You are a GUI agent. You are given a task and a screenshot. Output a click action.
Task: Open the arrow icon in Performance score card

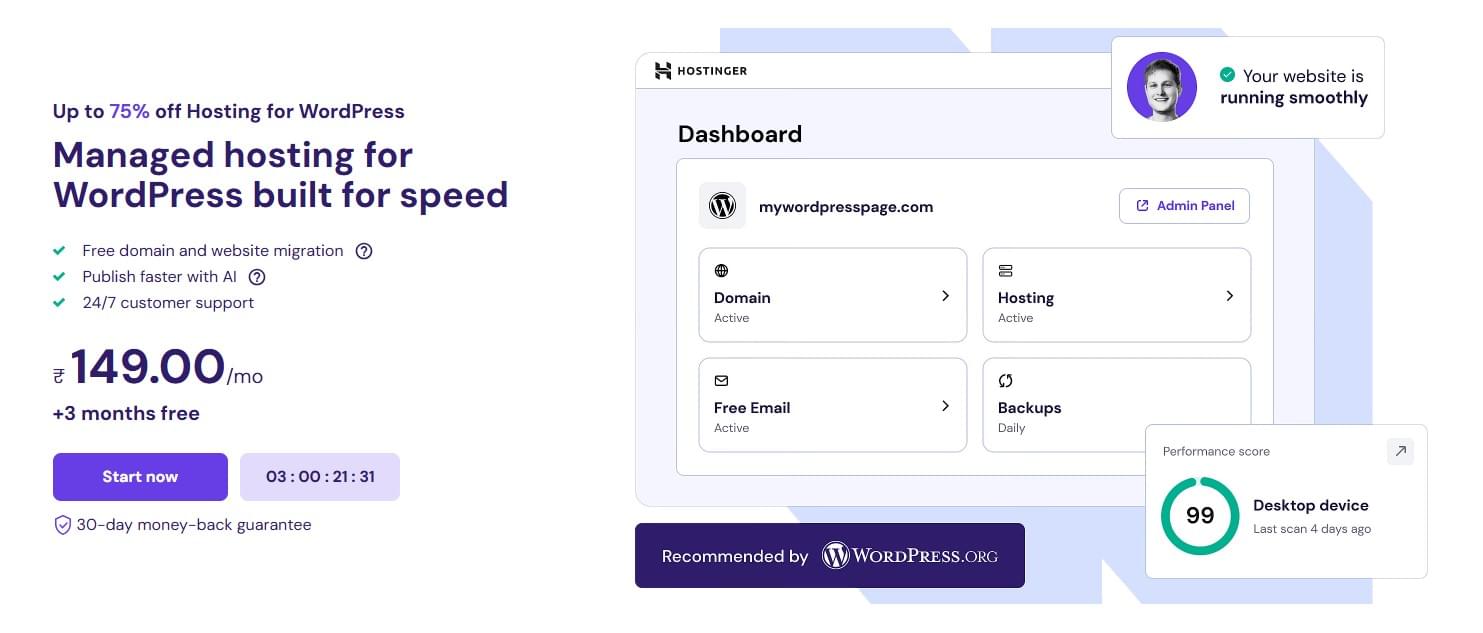(1400, 452)
